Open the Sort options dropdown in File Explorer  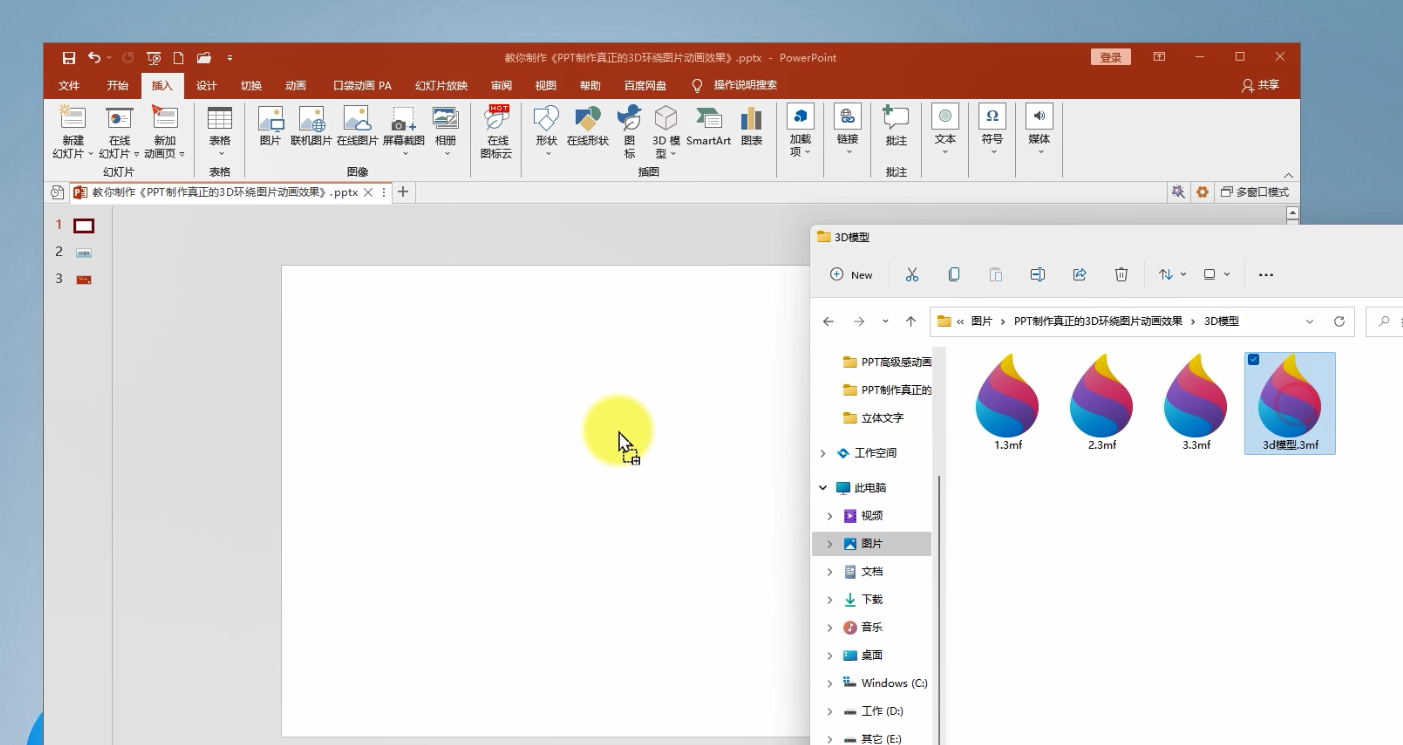pyautogui.click(x=1172, y=275)
